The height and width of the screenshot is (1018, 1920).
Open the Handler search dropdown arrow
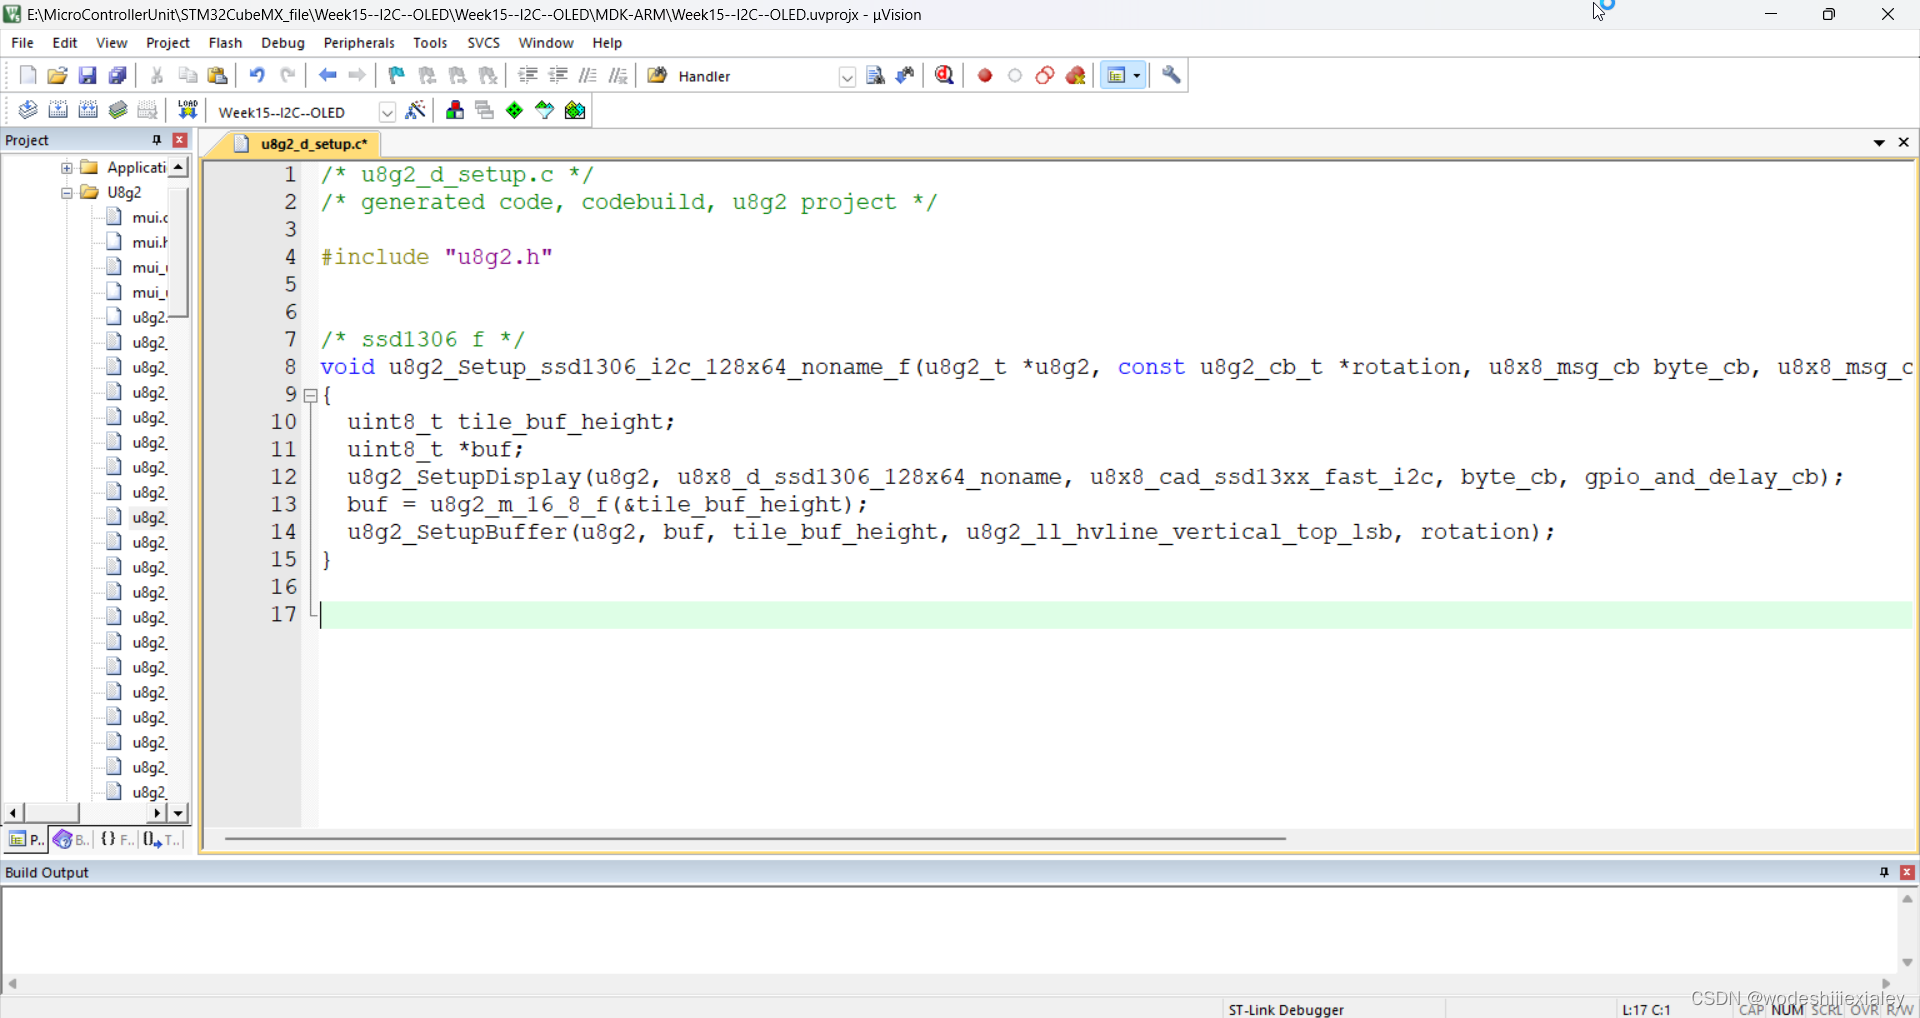point(847,77)
